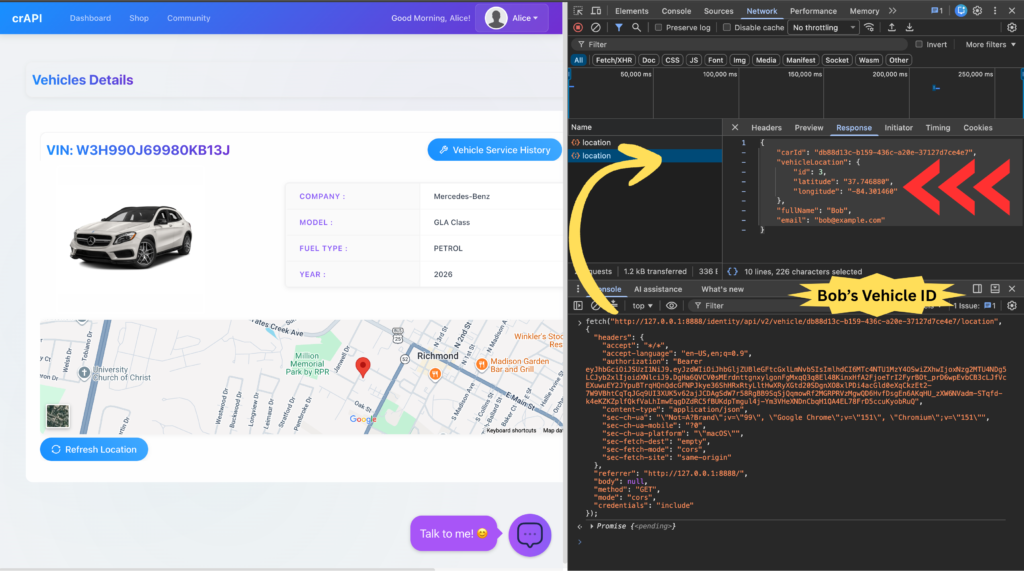The height and width of the screenshot is (571, 1024).
Task: Open the Headers tab of request
Action: pos(766,127)
